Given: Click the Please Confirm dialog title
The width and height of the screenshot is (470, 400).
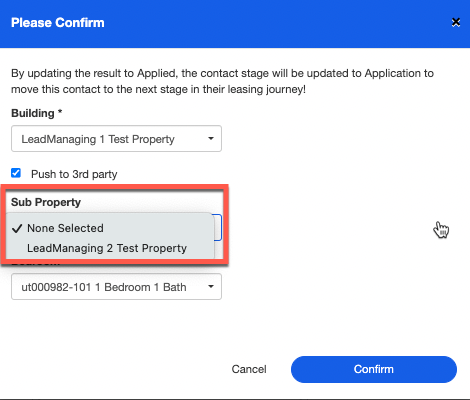Looking at the screenshot, I should 58,23.
